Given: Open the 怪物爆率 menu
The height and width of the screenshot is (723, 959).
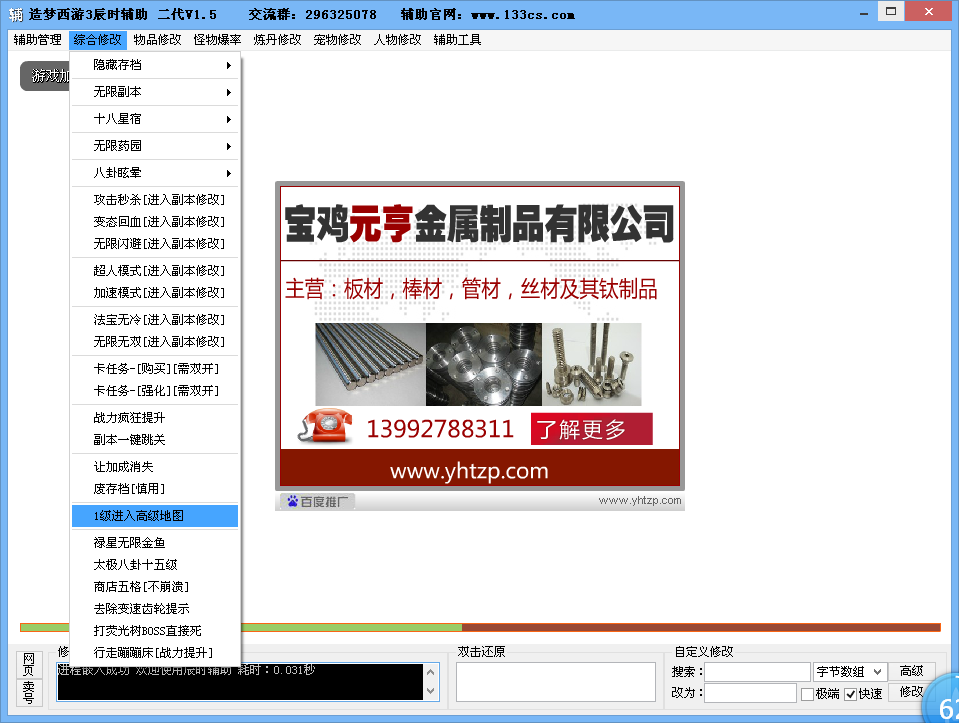Looking at the screenshot, I should pyautogui.click(x=218, y=40).
